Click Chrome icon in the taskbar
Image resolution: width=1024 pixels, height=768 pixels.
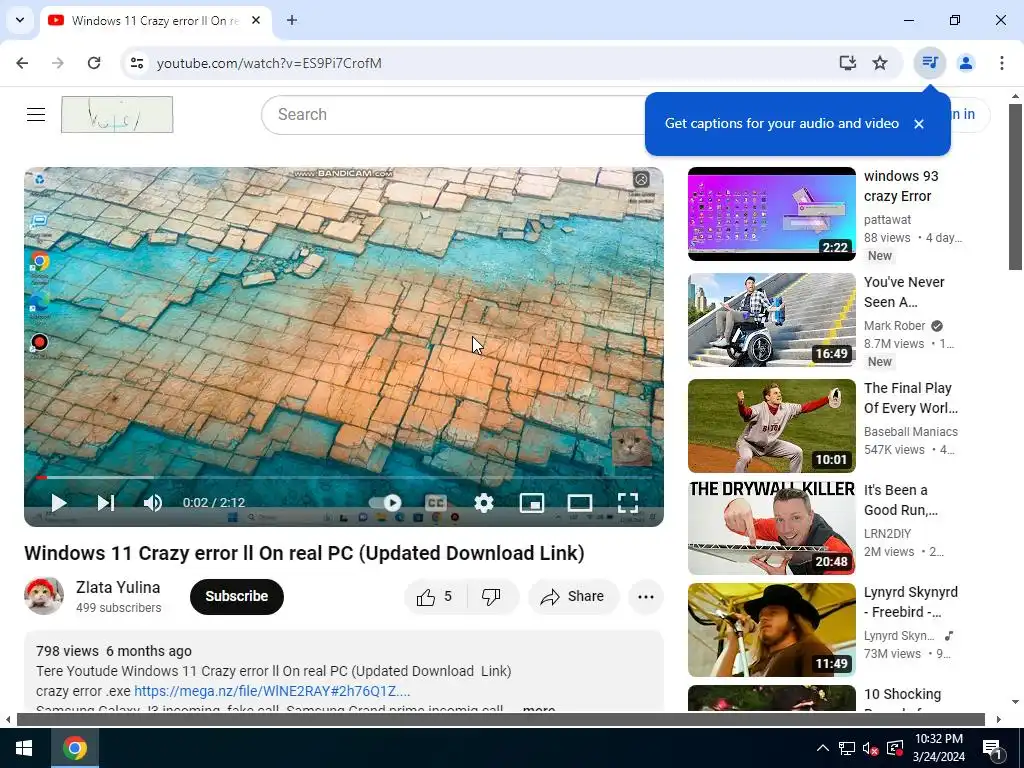74,748
